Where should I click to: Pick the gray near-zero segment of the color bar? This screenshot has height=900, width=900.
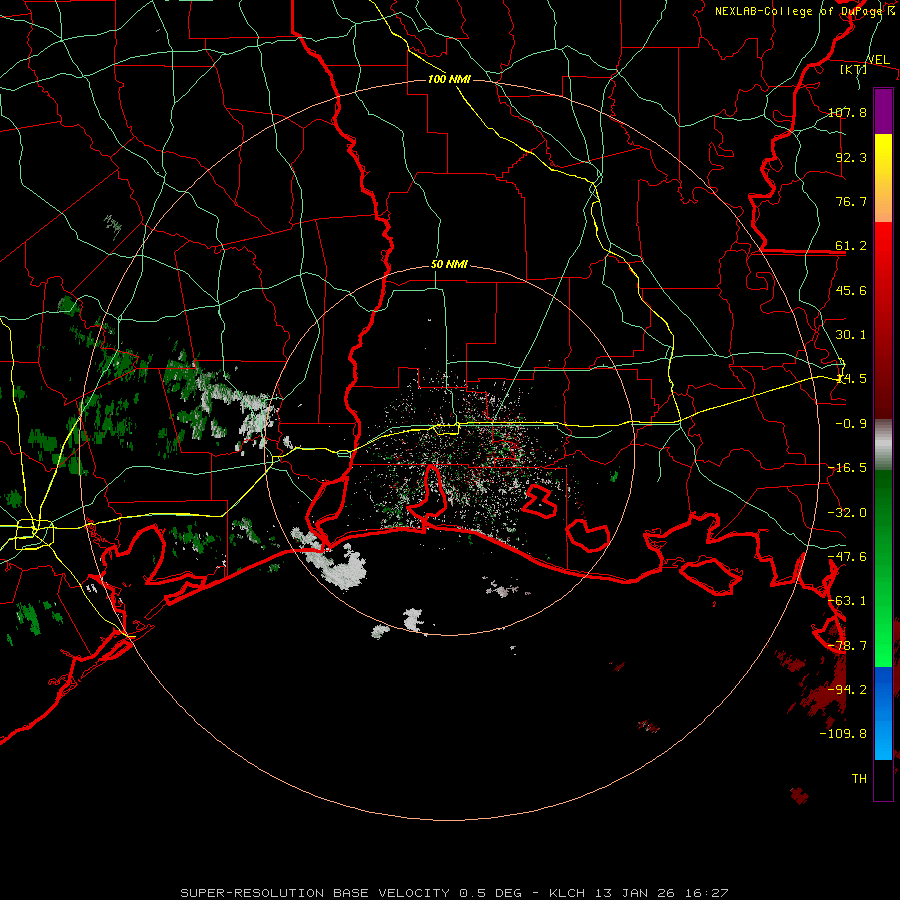tap(883, 444)
